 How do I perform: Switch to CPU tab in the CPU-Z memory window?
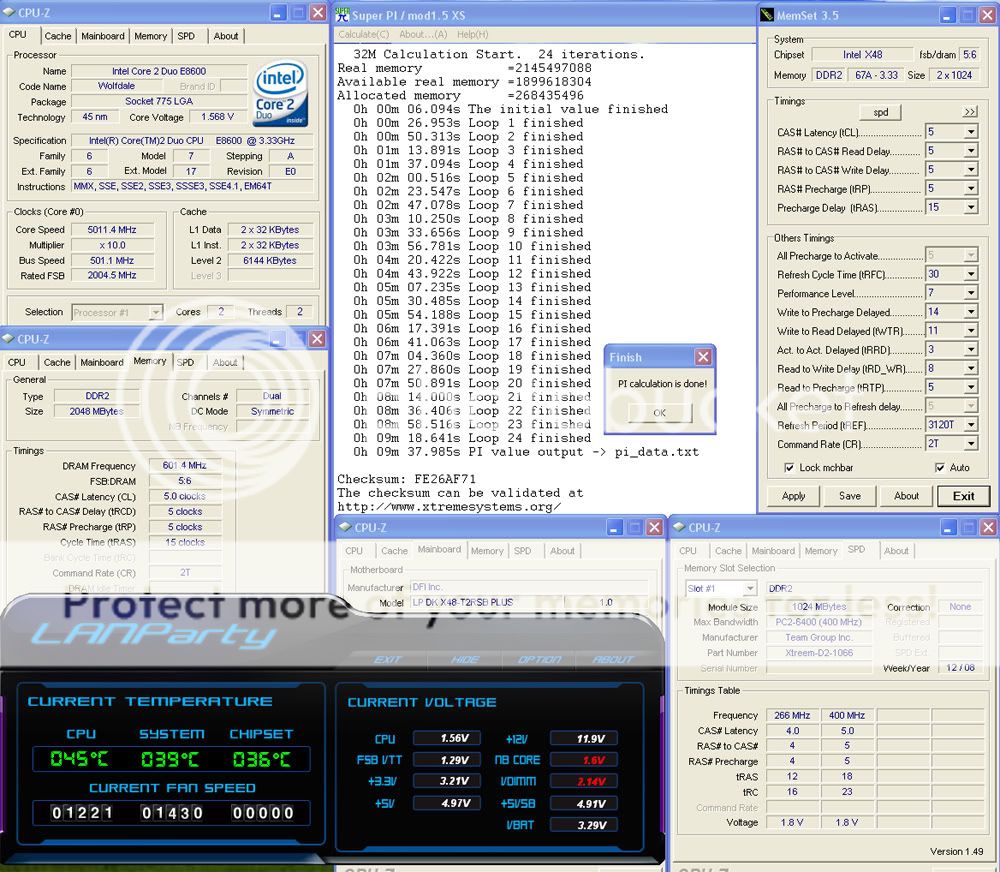[x=17, y=362]
